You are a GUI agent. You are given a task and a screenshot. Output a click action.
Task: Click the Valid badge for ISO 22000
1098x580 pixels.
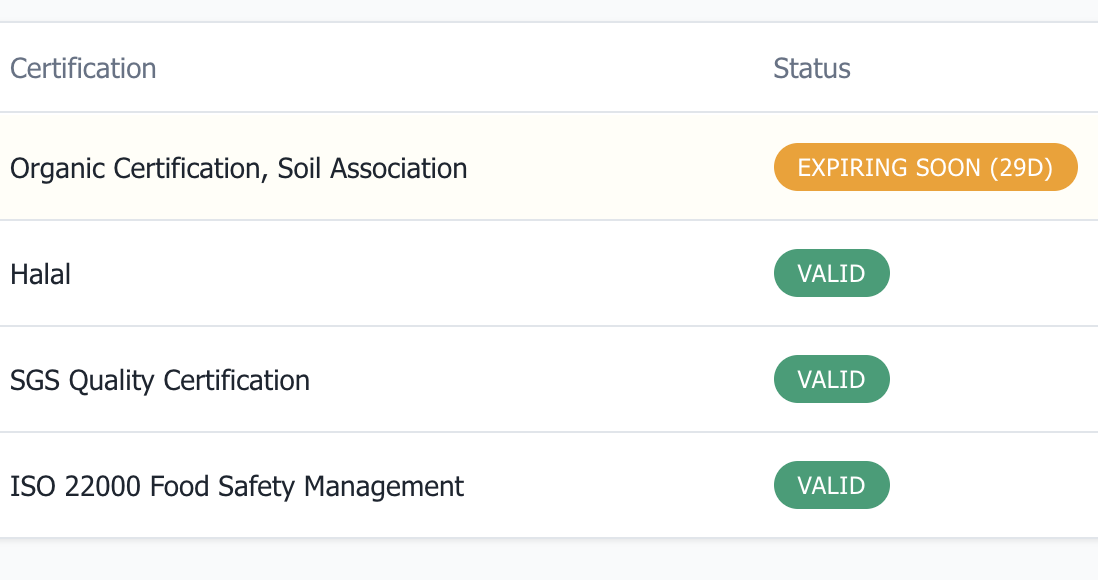click(831, 485)
